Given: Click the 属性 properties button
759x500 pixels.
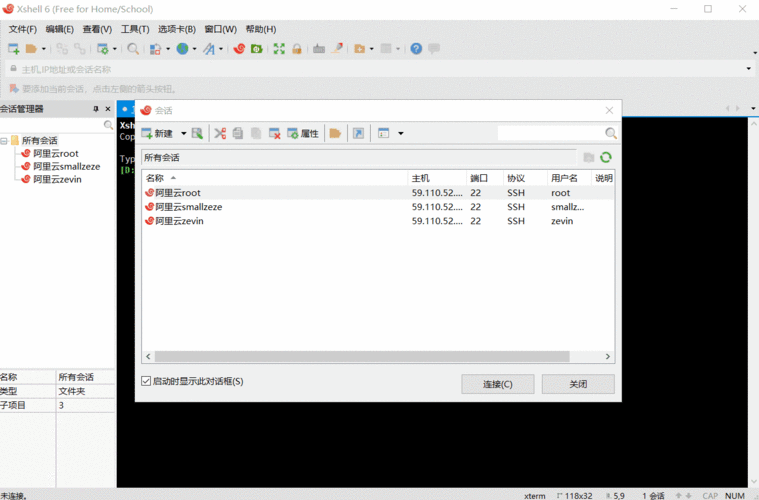Looking at the screenshot, I should click(x=303, y=133).
